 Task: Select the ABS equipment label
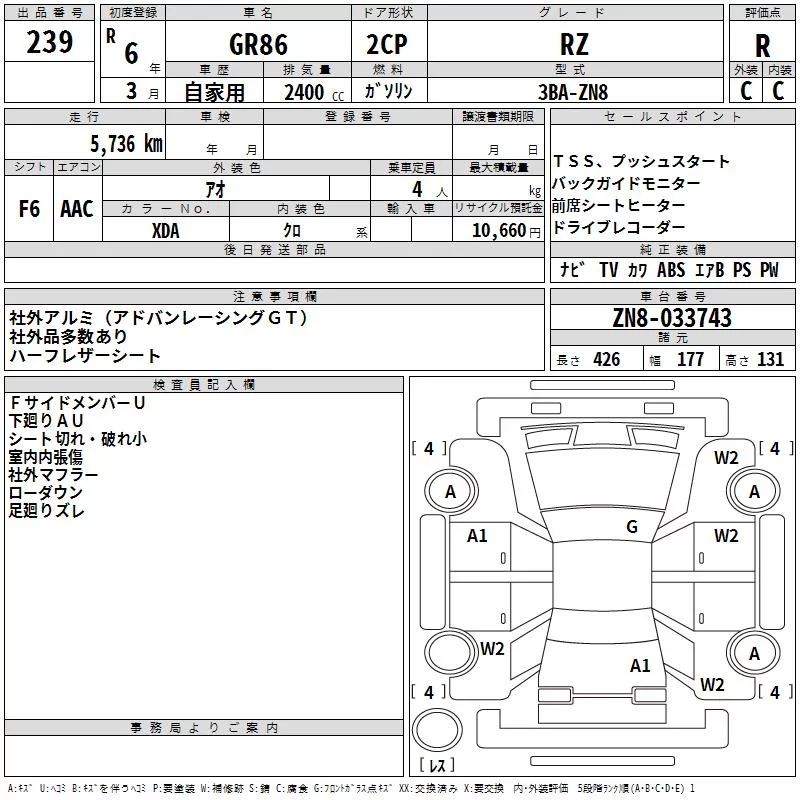click(x=671, y=270)
